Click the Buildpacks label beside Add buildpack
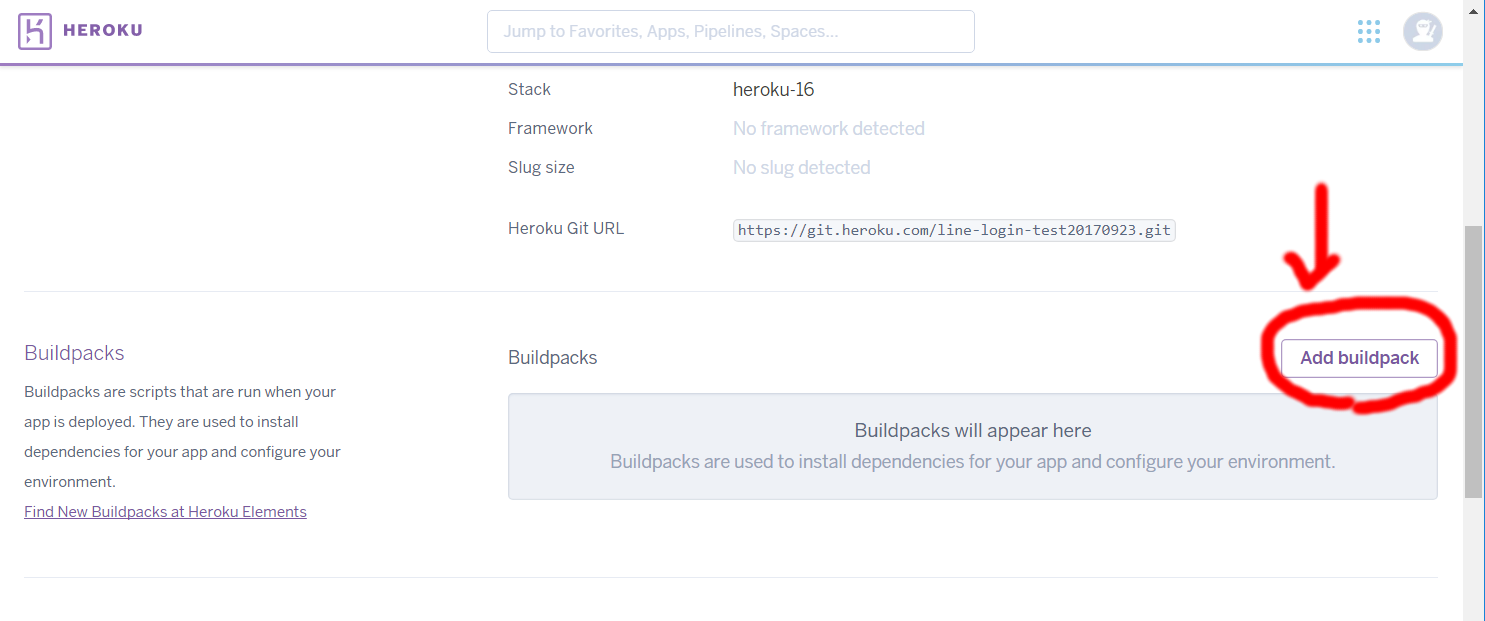Image resolution: width=1485 pixels, height=621 pixels. tap(552, 358)
